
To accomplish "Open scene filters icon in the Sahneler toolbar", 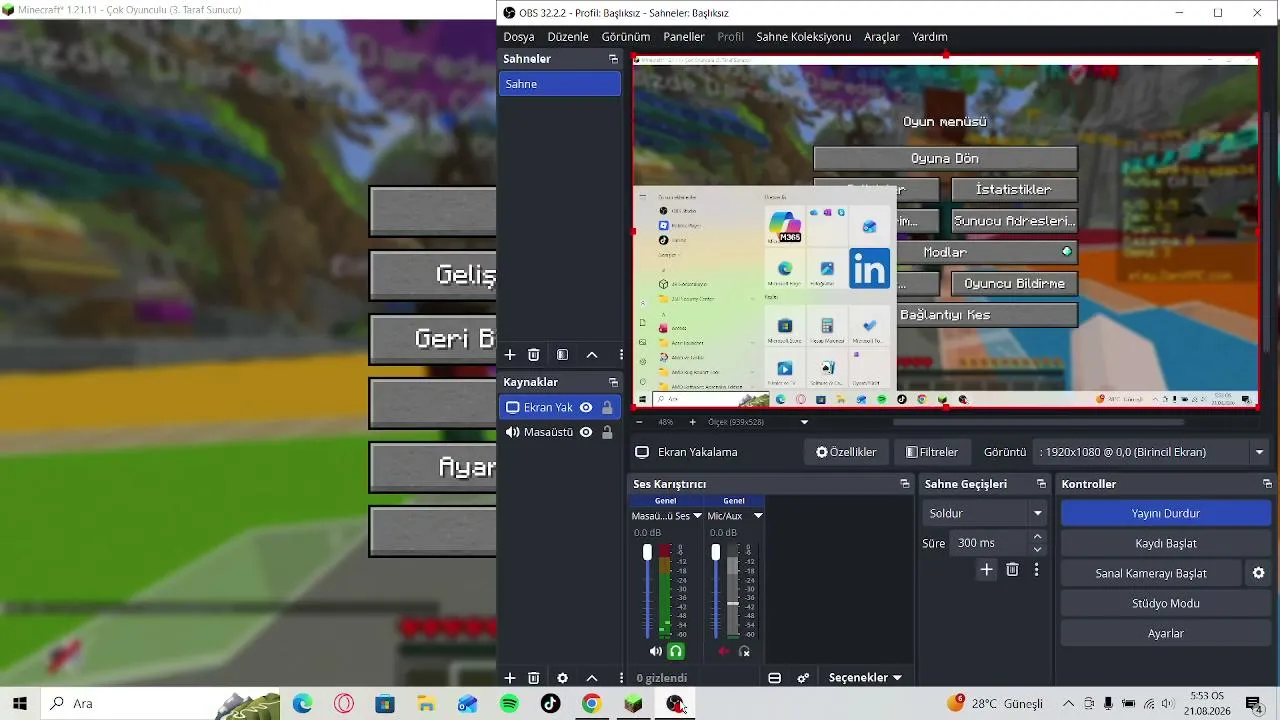I will pos(563,355).
